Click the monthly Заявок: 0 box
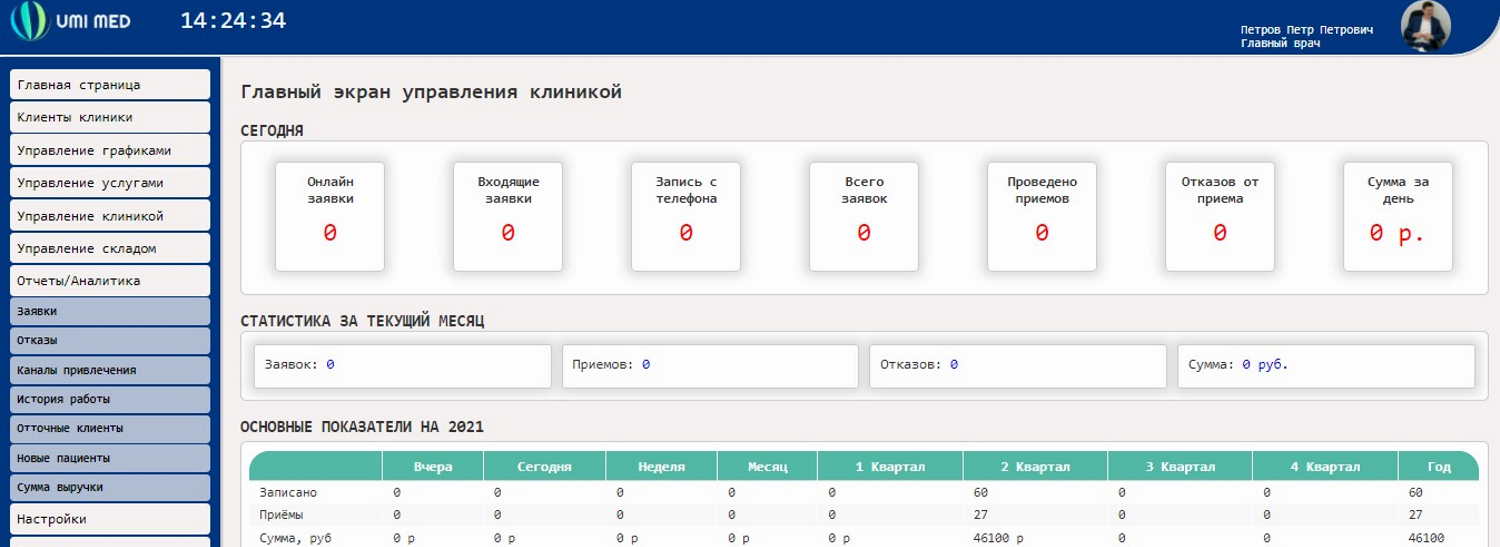 coord(403,366)
